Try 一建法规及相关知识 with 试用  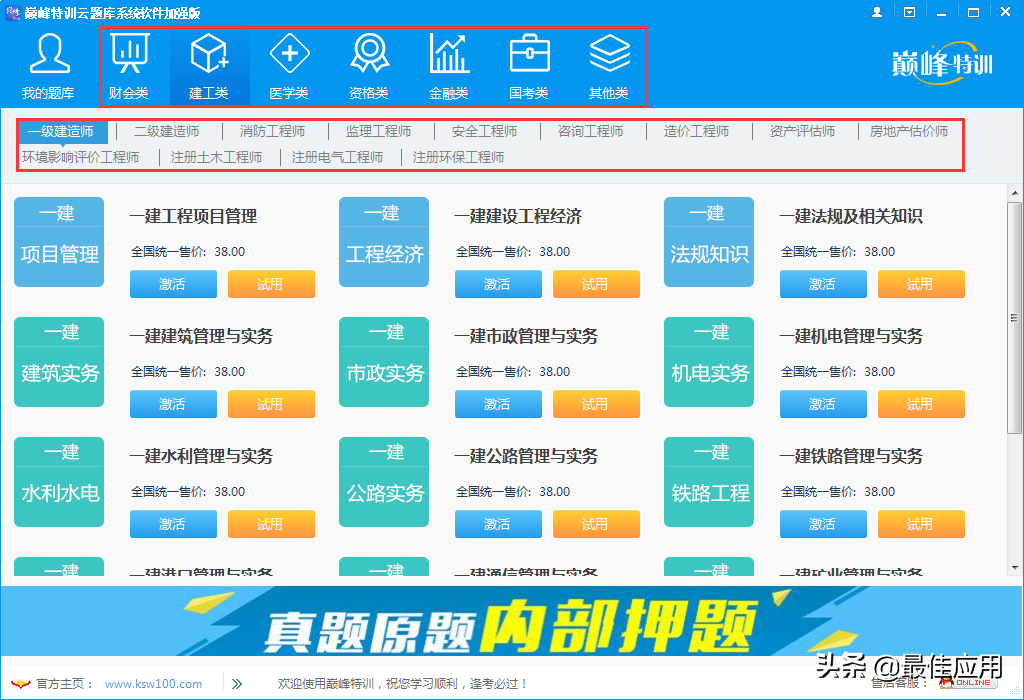point(921,284)
